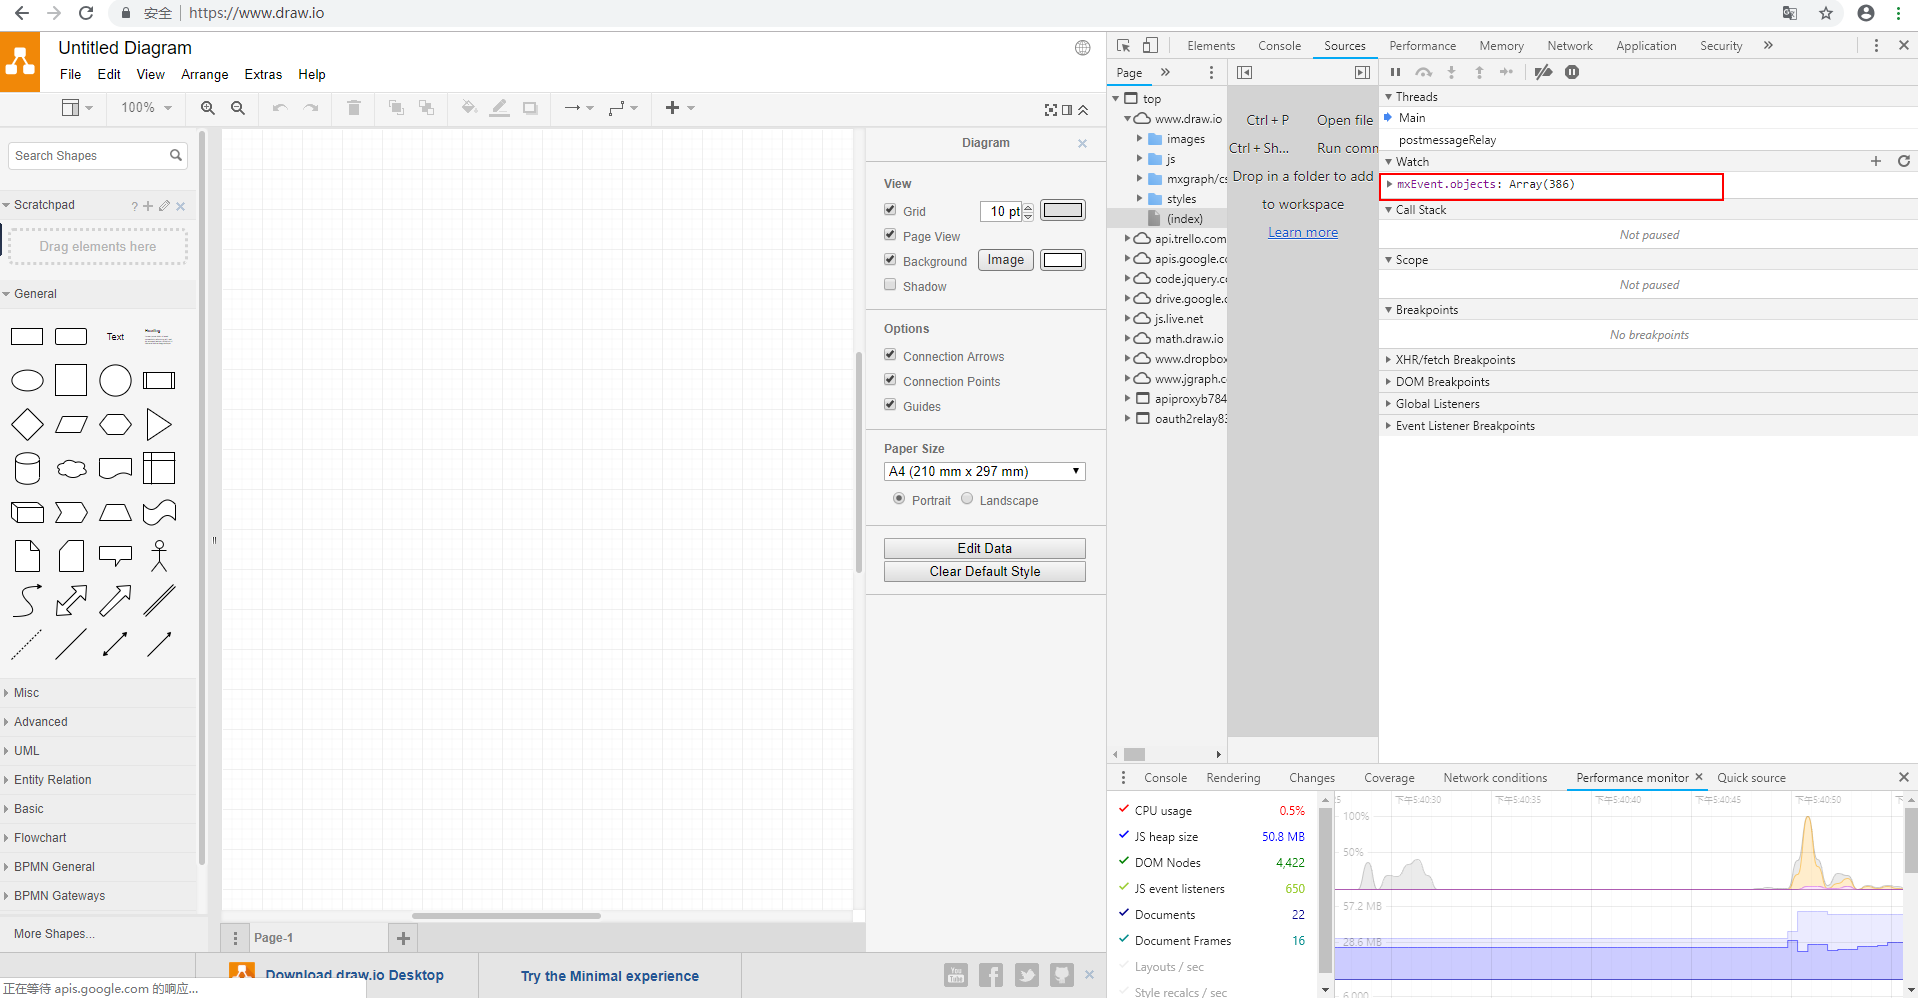Click the Background color swatch next to Image
Viewport: 1918px width, 998px height.
pos(1062,259)
